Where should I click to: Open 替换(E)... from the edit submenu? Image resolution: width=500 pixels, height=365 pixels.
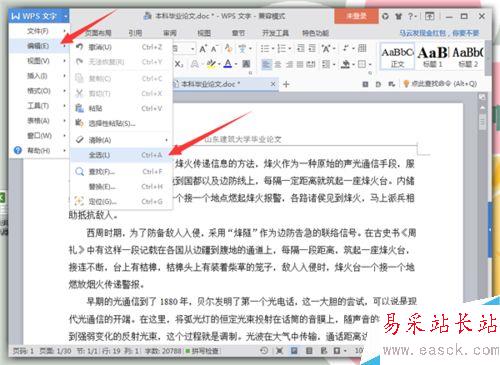coord(121,187)
